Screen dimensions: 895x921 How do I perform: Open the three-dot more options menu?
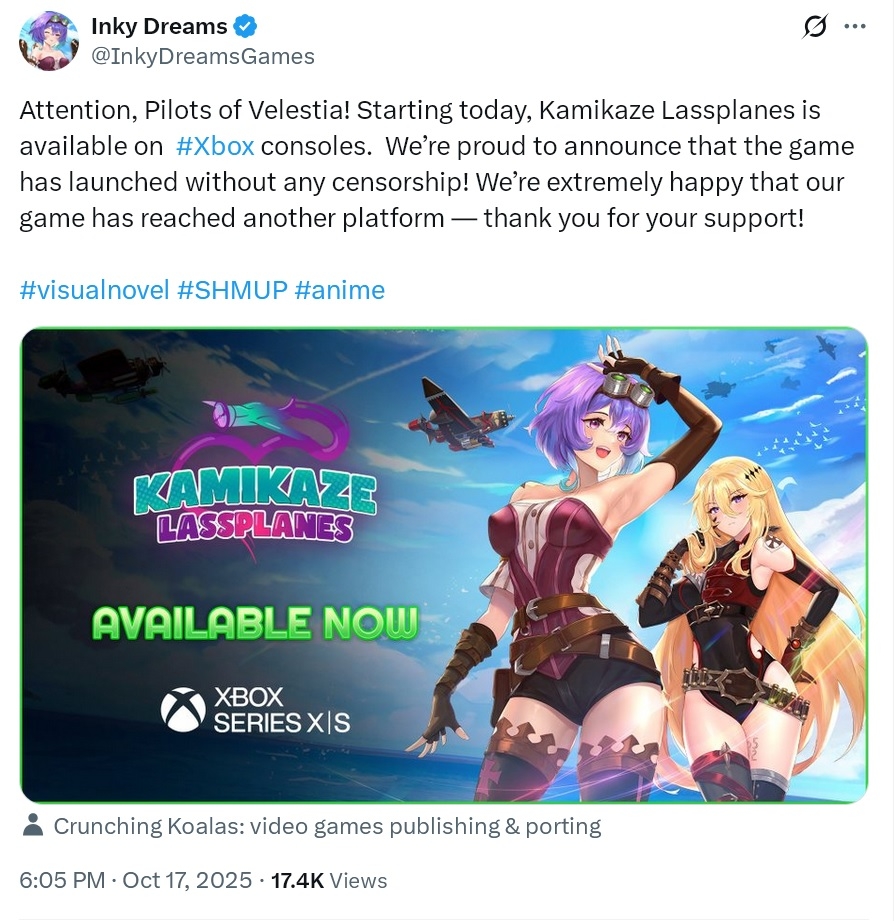coord(854,26)
